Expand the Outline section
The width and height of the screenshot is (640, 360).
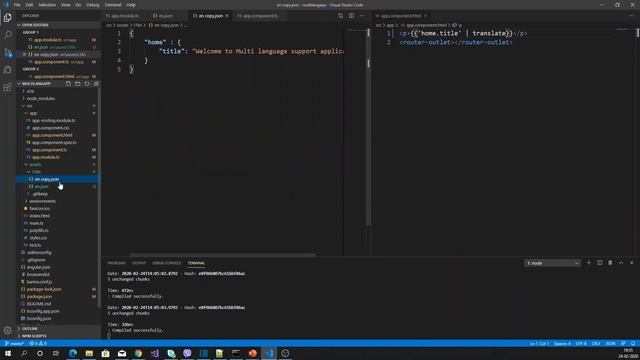coord(29,329)
